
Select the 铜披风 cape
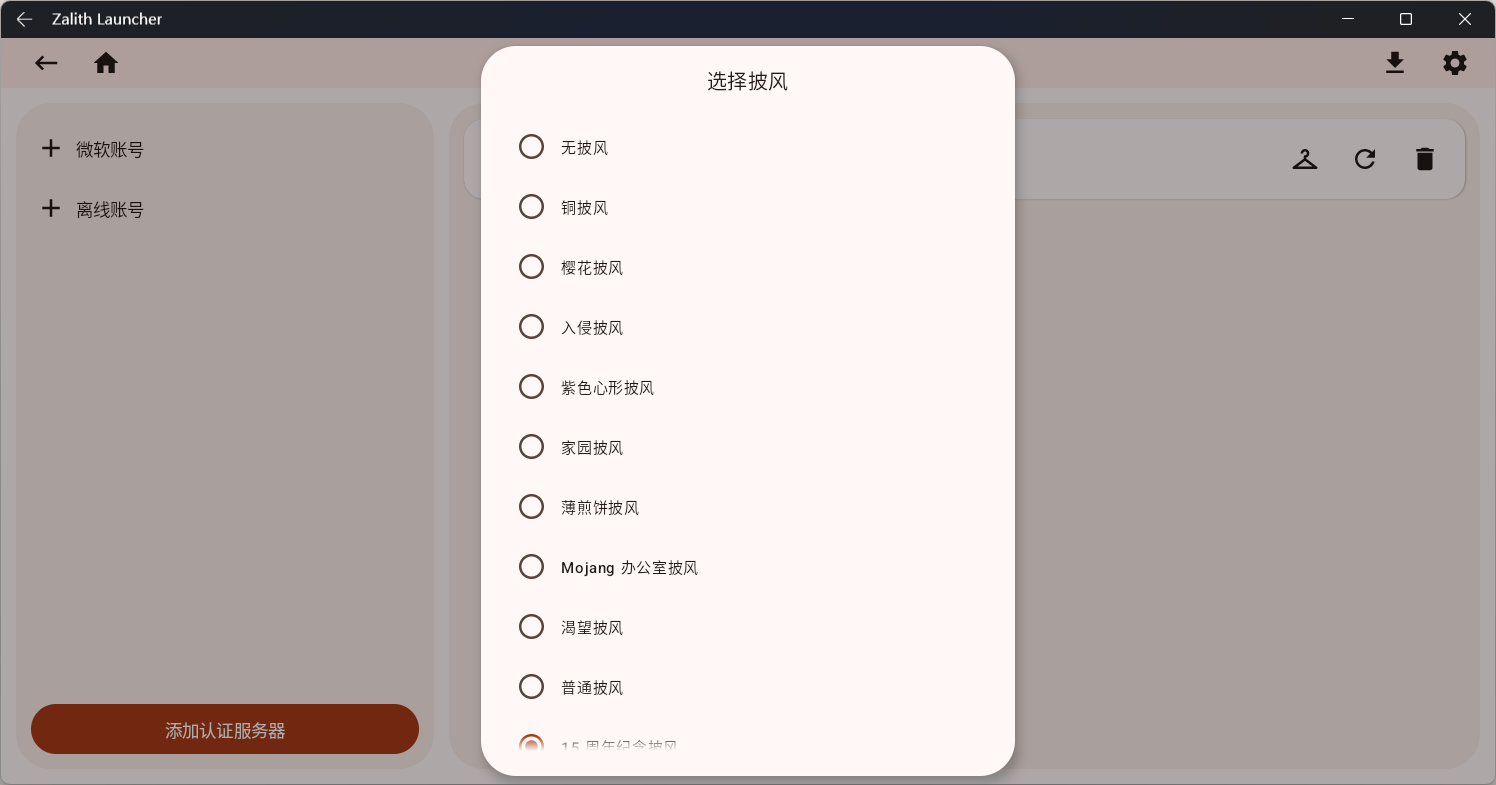(x=531, y=206)
